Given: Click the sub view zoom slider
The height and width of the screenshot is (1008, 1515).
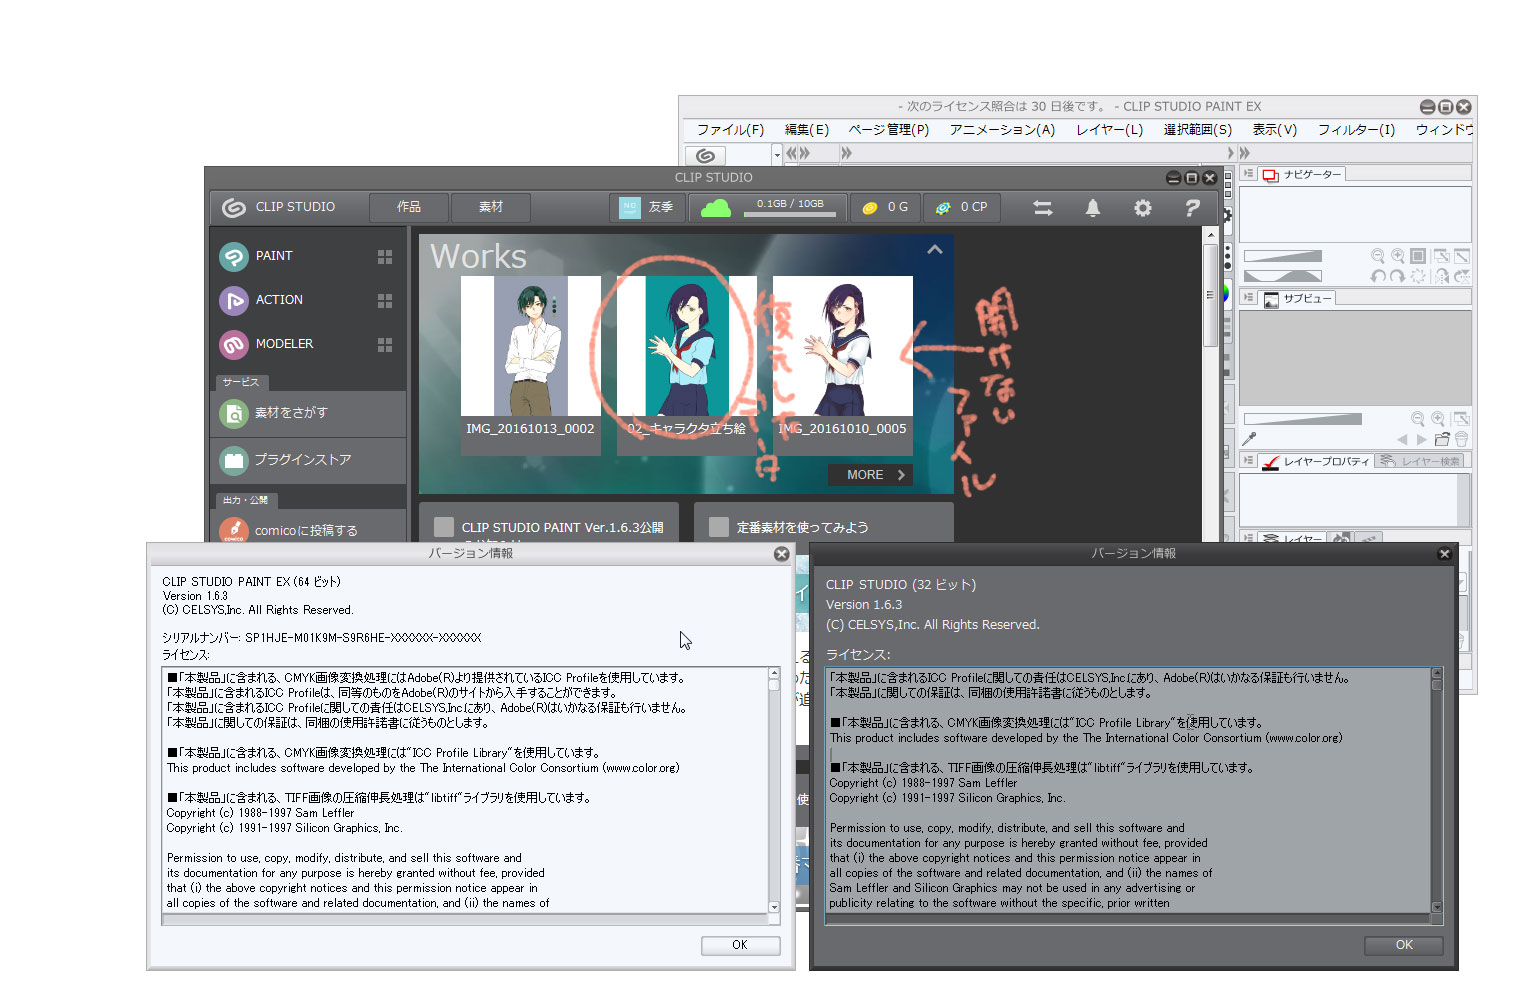Looking at the screenshot, I should [x=1303, y=419].
